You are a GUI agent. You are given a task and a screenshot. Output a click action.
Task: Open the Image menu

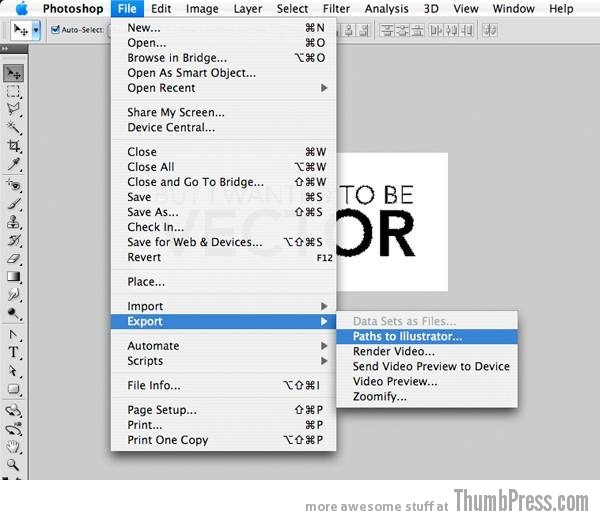(202, 8)
